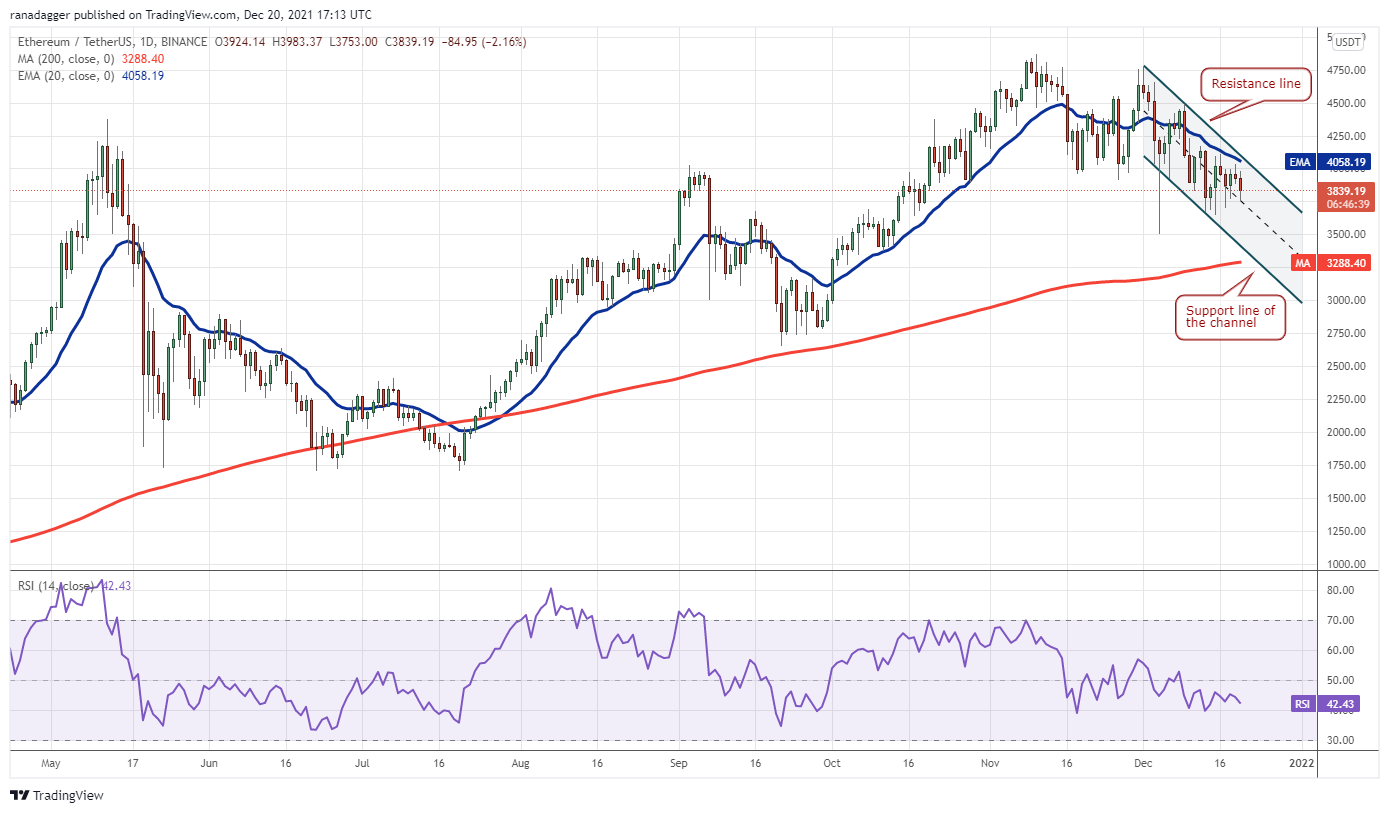The width and height of the screenshot is (1389, 813).
Task: Click the 70.00 level on RSI axis
Action: coord(1341,621)
